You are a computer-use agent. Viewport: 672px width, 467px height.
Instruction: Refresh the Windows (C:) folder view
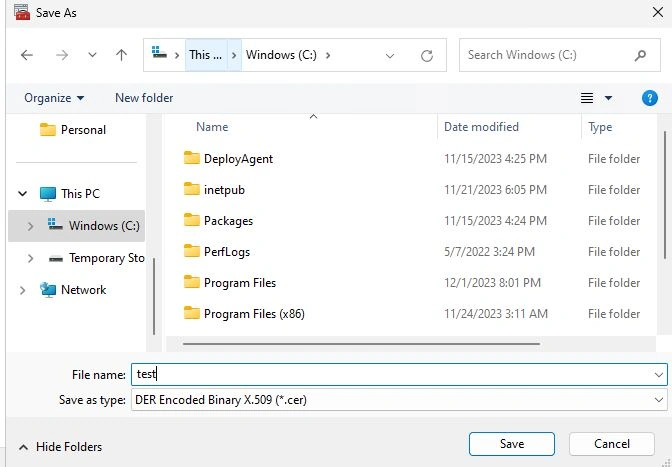(427, 56)
